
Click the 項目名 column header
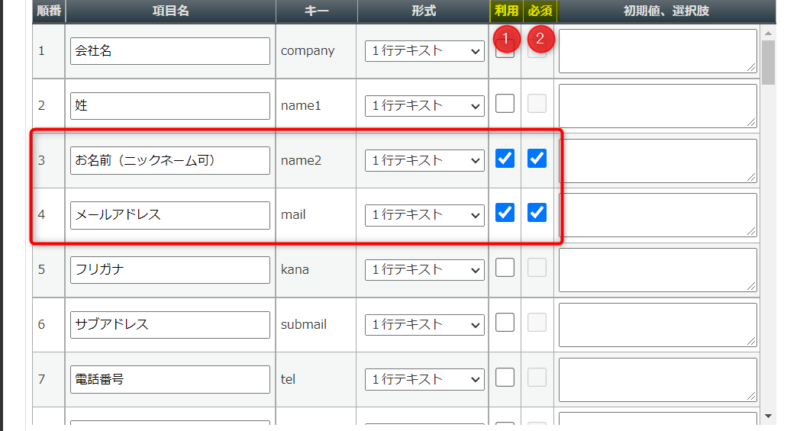[x=170, y=11]
